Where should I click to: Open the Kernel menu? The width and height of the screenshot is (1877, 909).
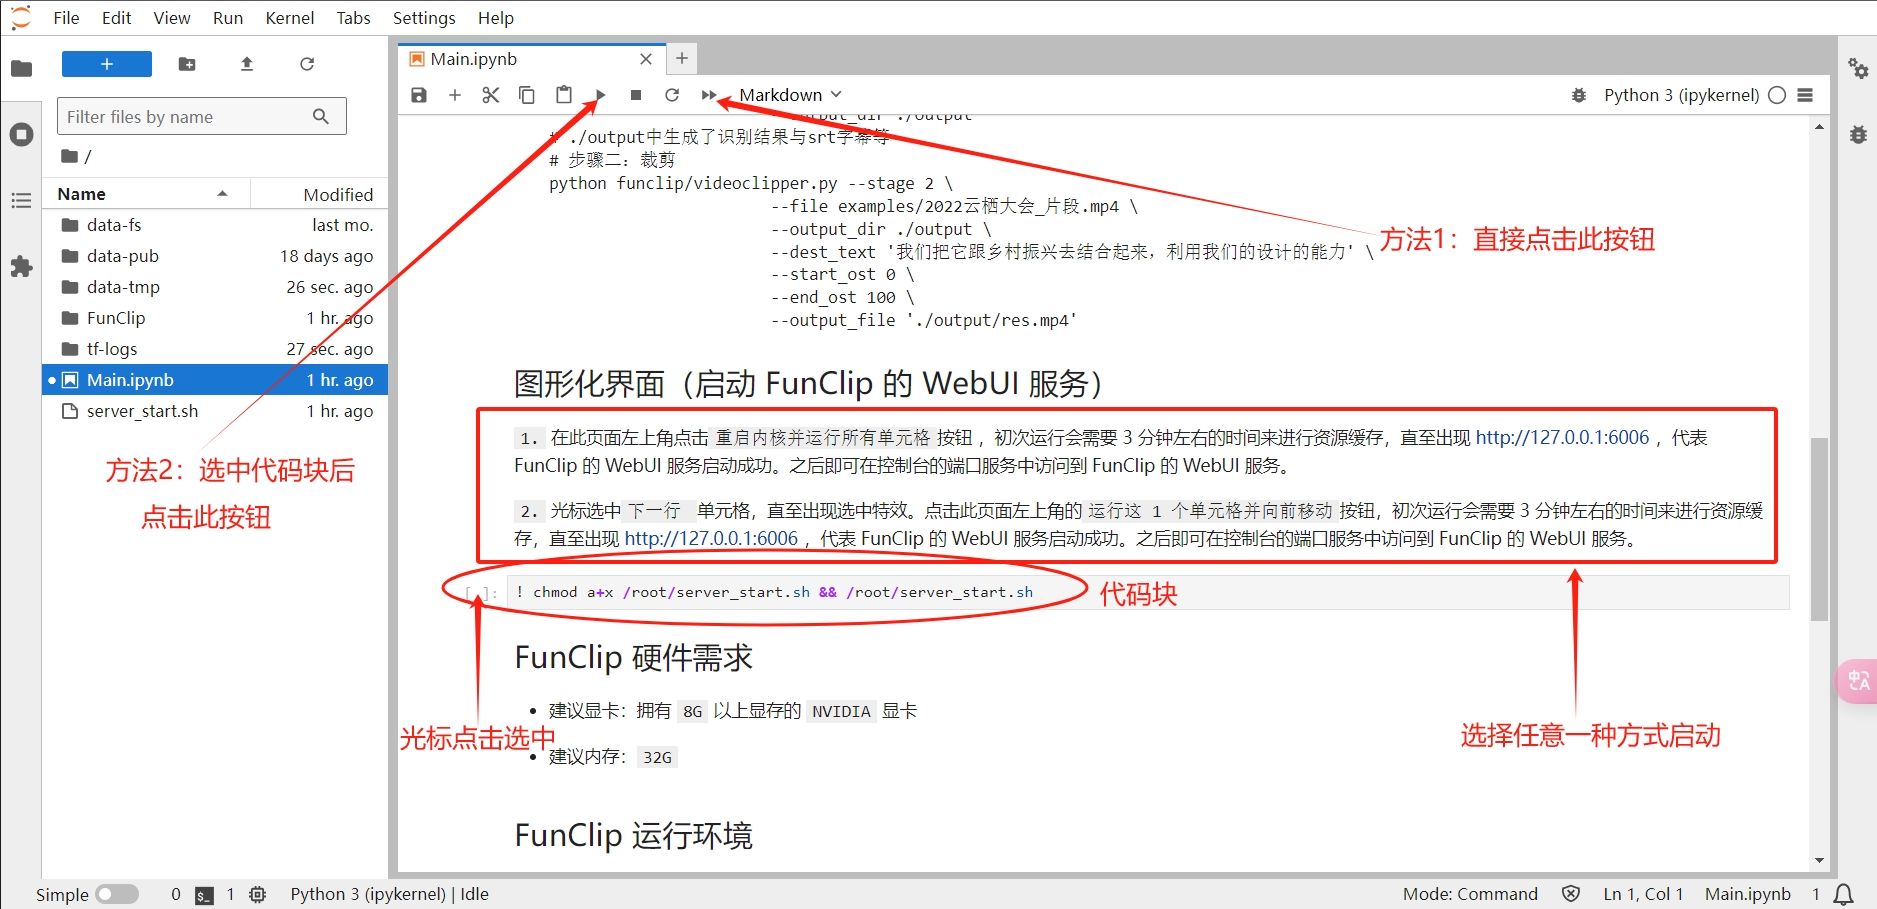[290, 18]
